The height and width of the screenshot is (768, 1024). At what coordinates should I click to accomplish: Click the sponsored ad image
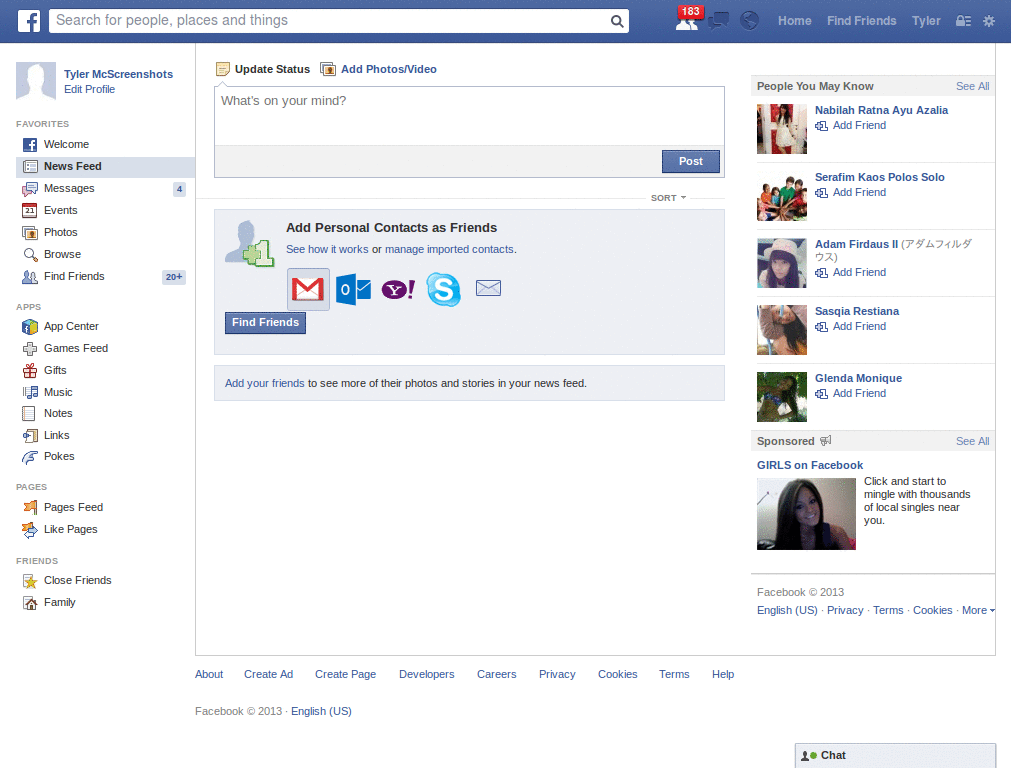[806, 514]
